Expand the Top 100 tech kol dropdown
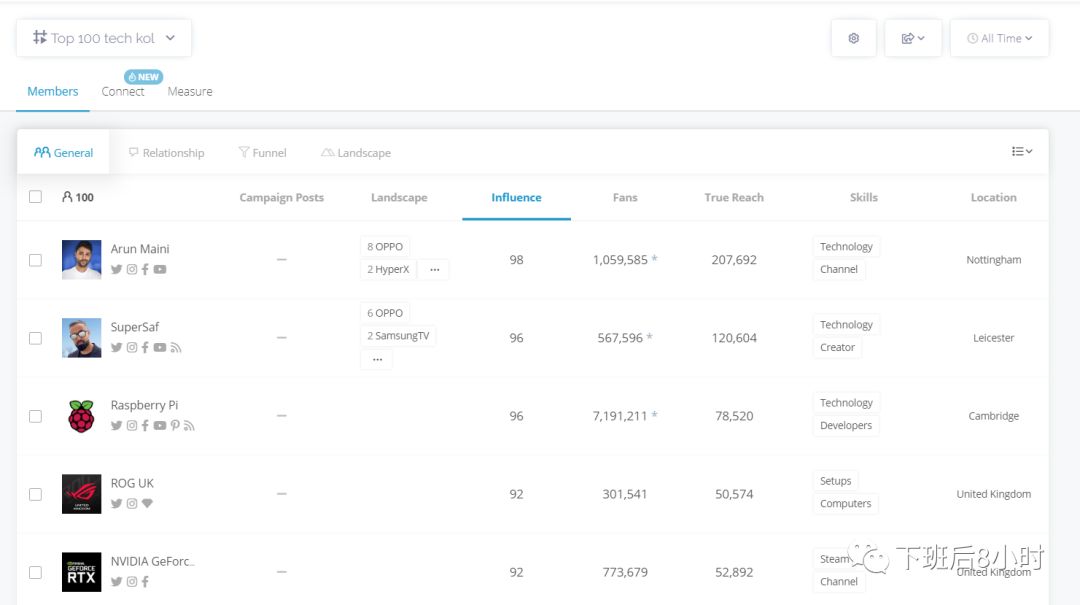The width and height of the screenshot is (1080, 605). (104, 38)
